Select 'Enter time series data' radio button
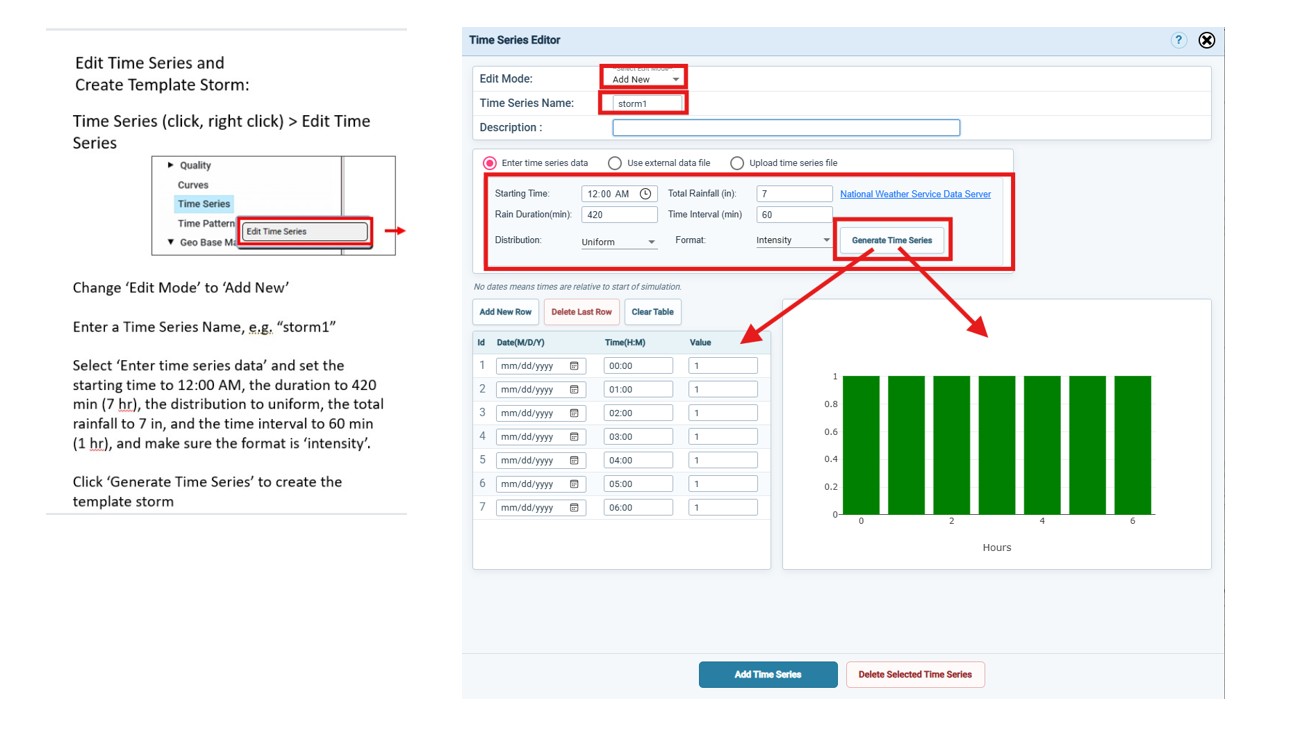 (x=490, y=163)
